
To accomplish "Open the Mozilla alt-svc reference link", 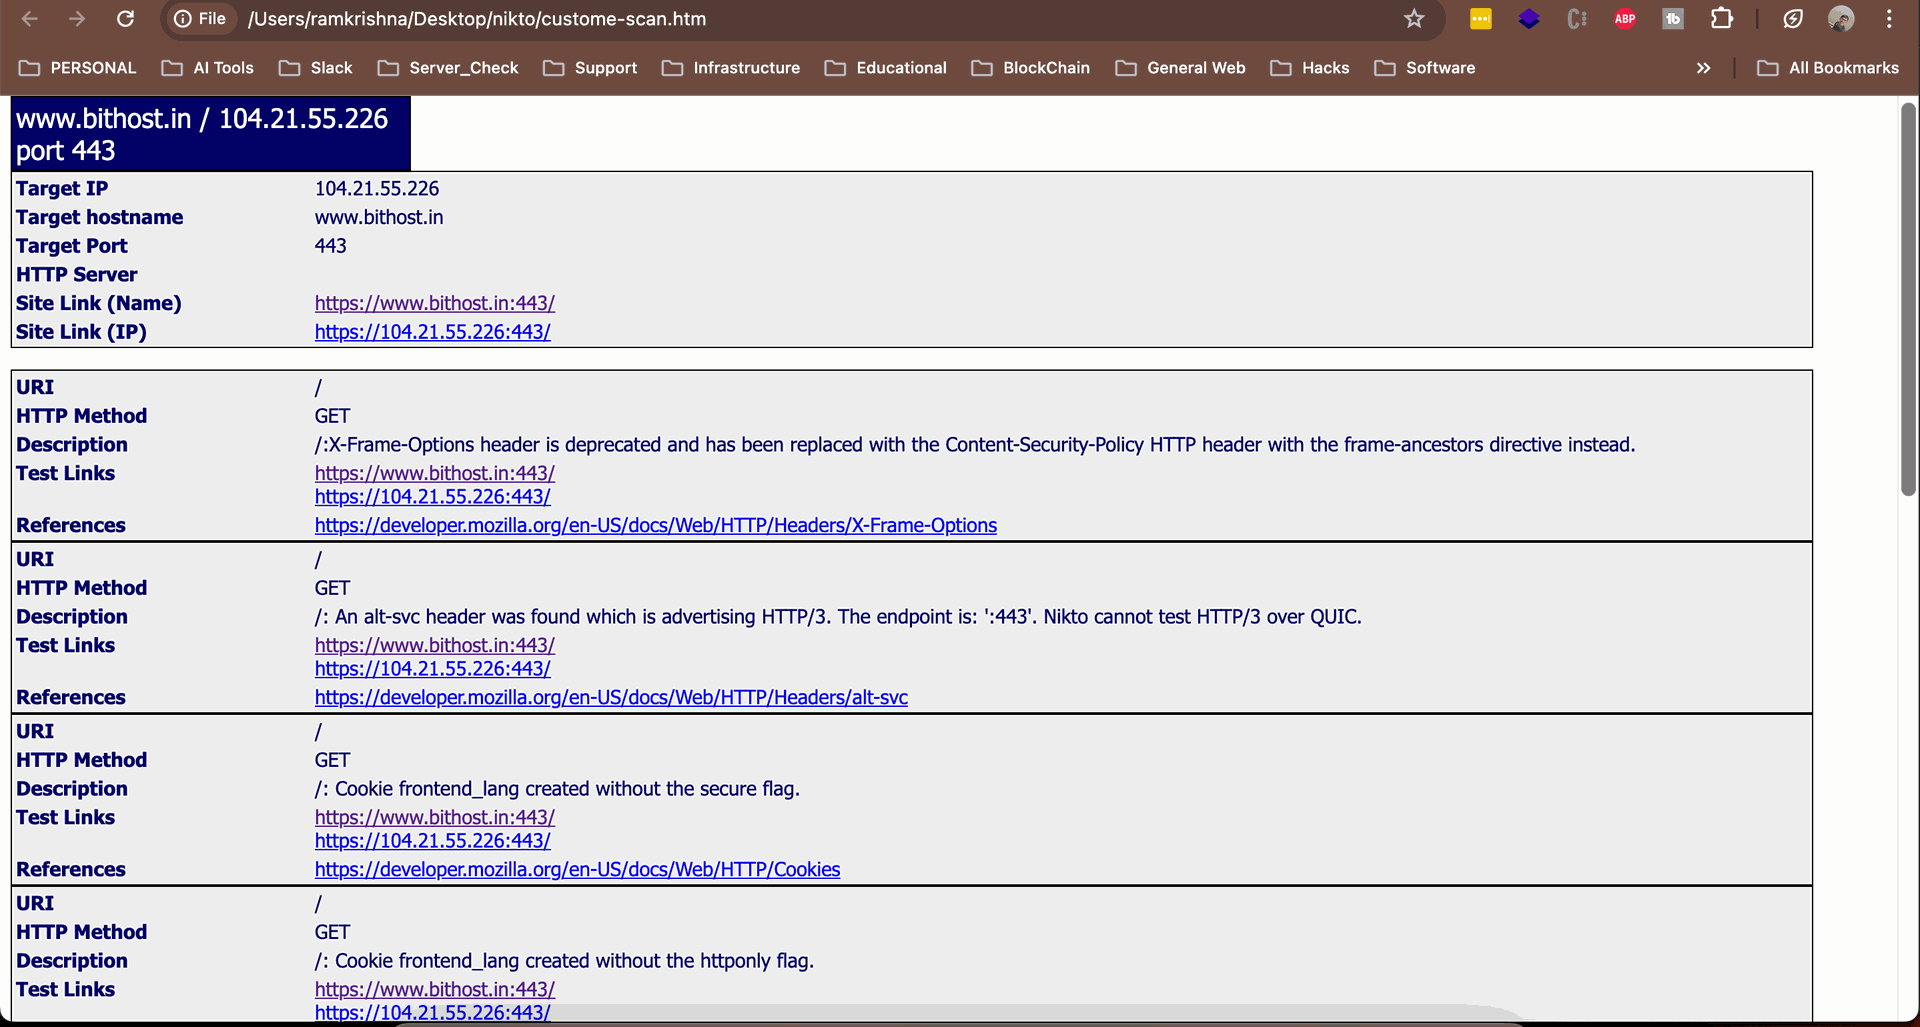I will 611,697.
